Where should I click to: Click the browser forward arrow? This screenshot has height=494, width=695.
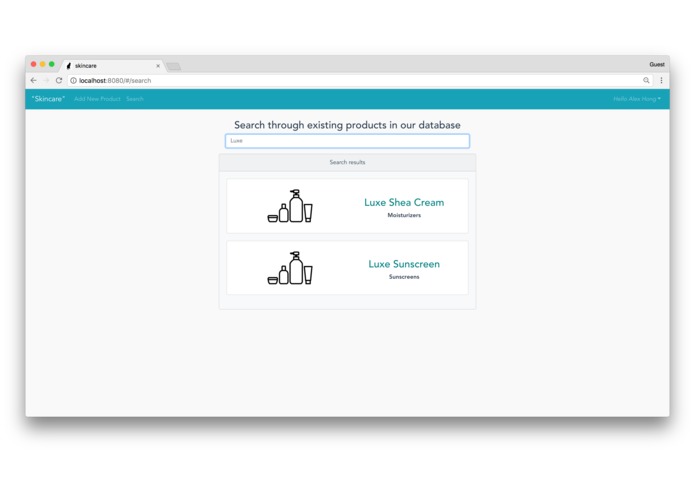[x=46, y=80]
